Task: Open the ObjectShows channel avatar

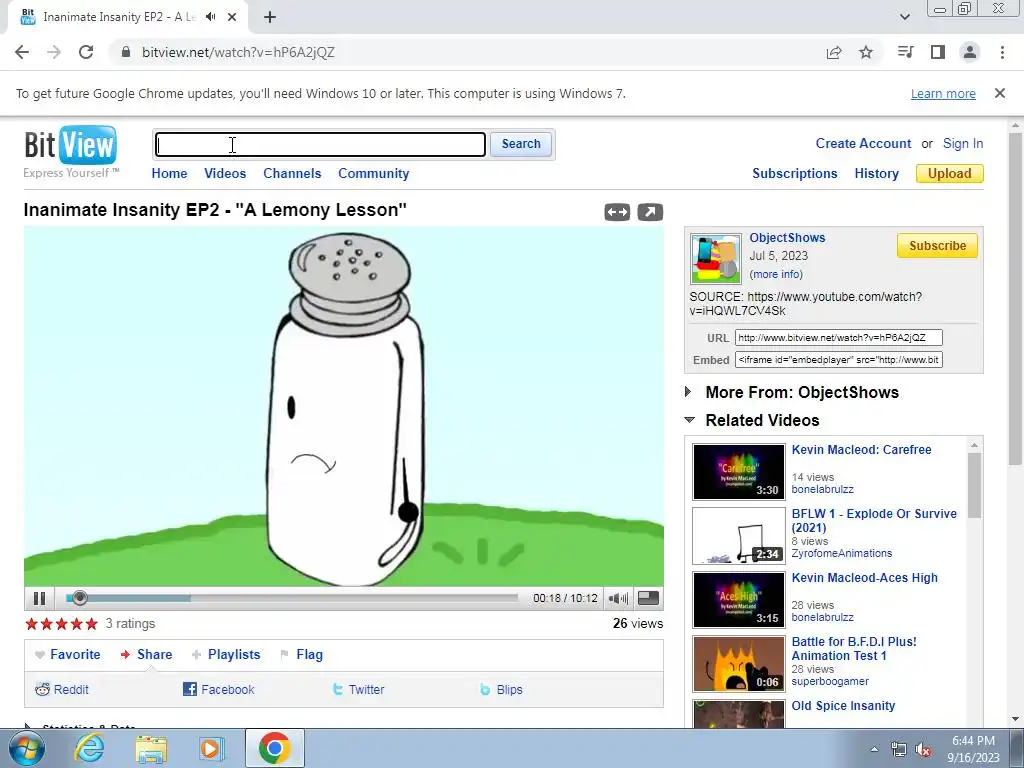Action: point(716,258)
